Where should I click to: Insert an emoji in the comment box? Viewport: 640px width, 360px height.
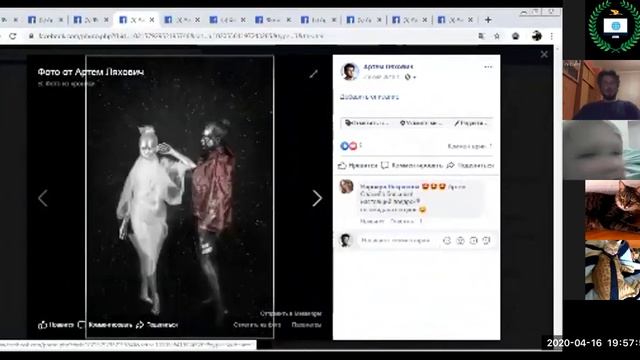coord(447,240)
